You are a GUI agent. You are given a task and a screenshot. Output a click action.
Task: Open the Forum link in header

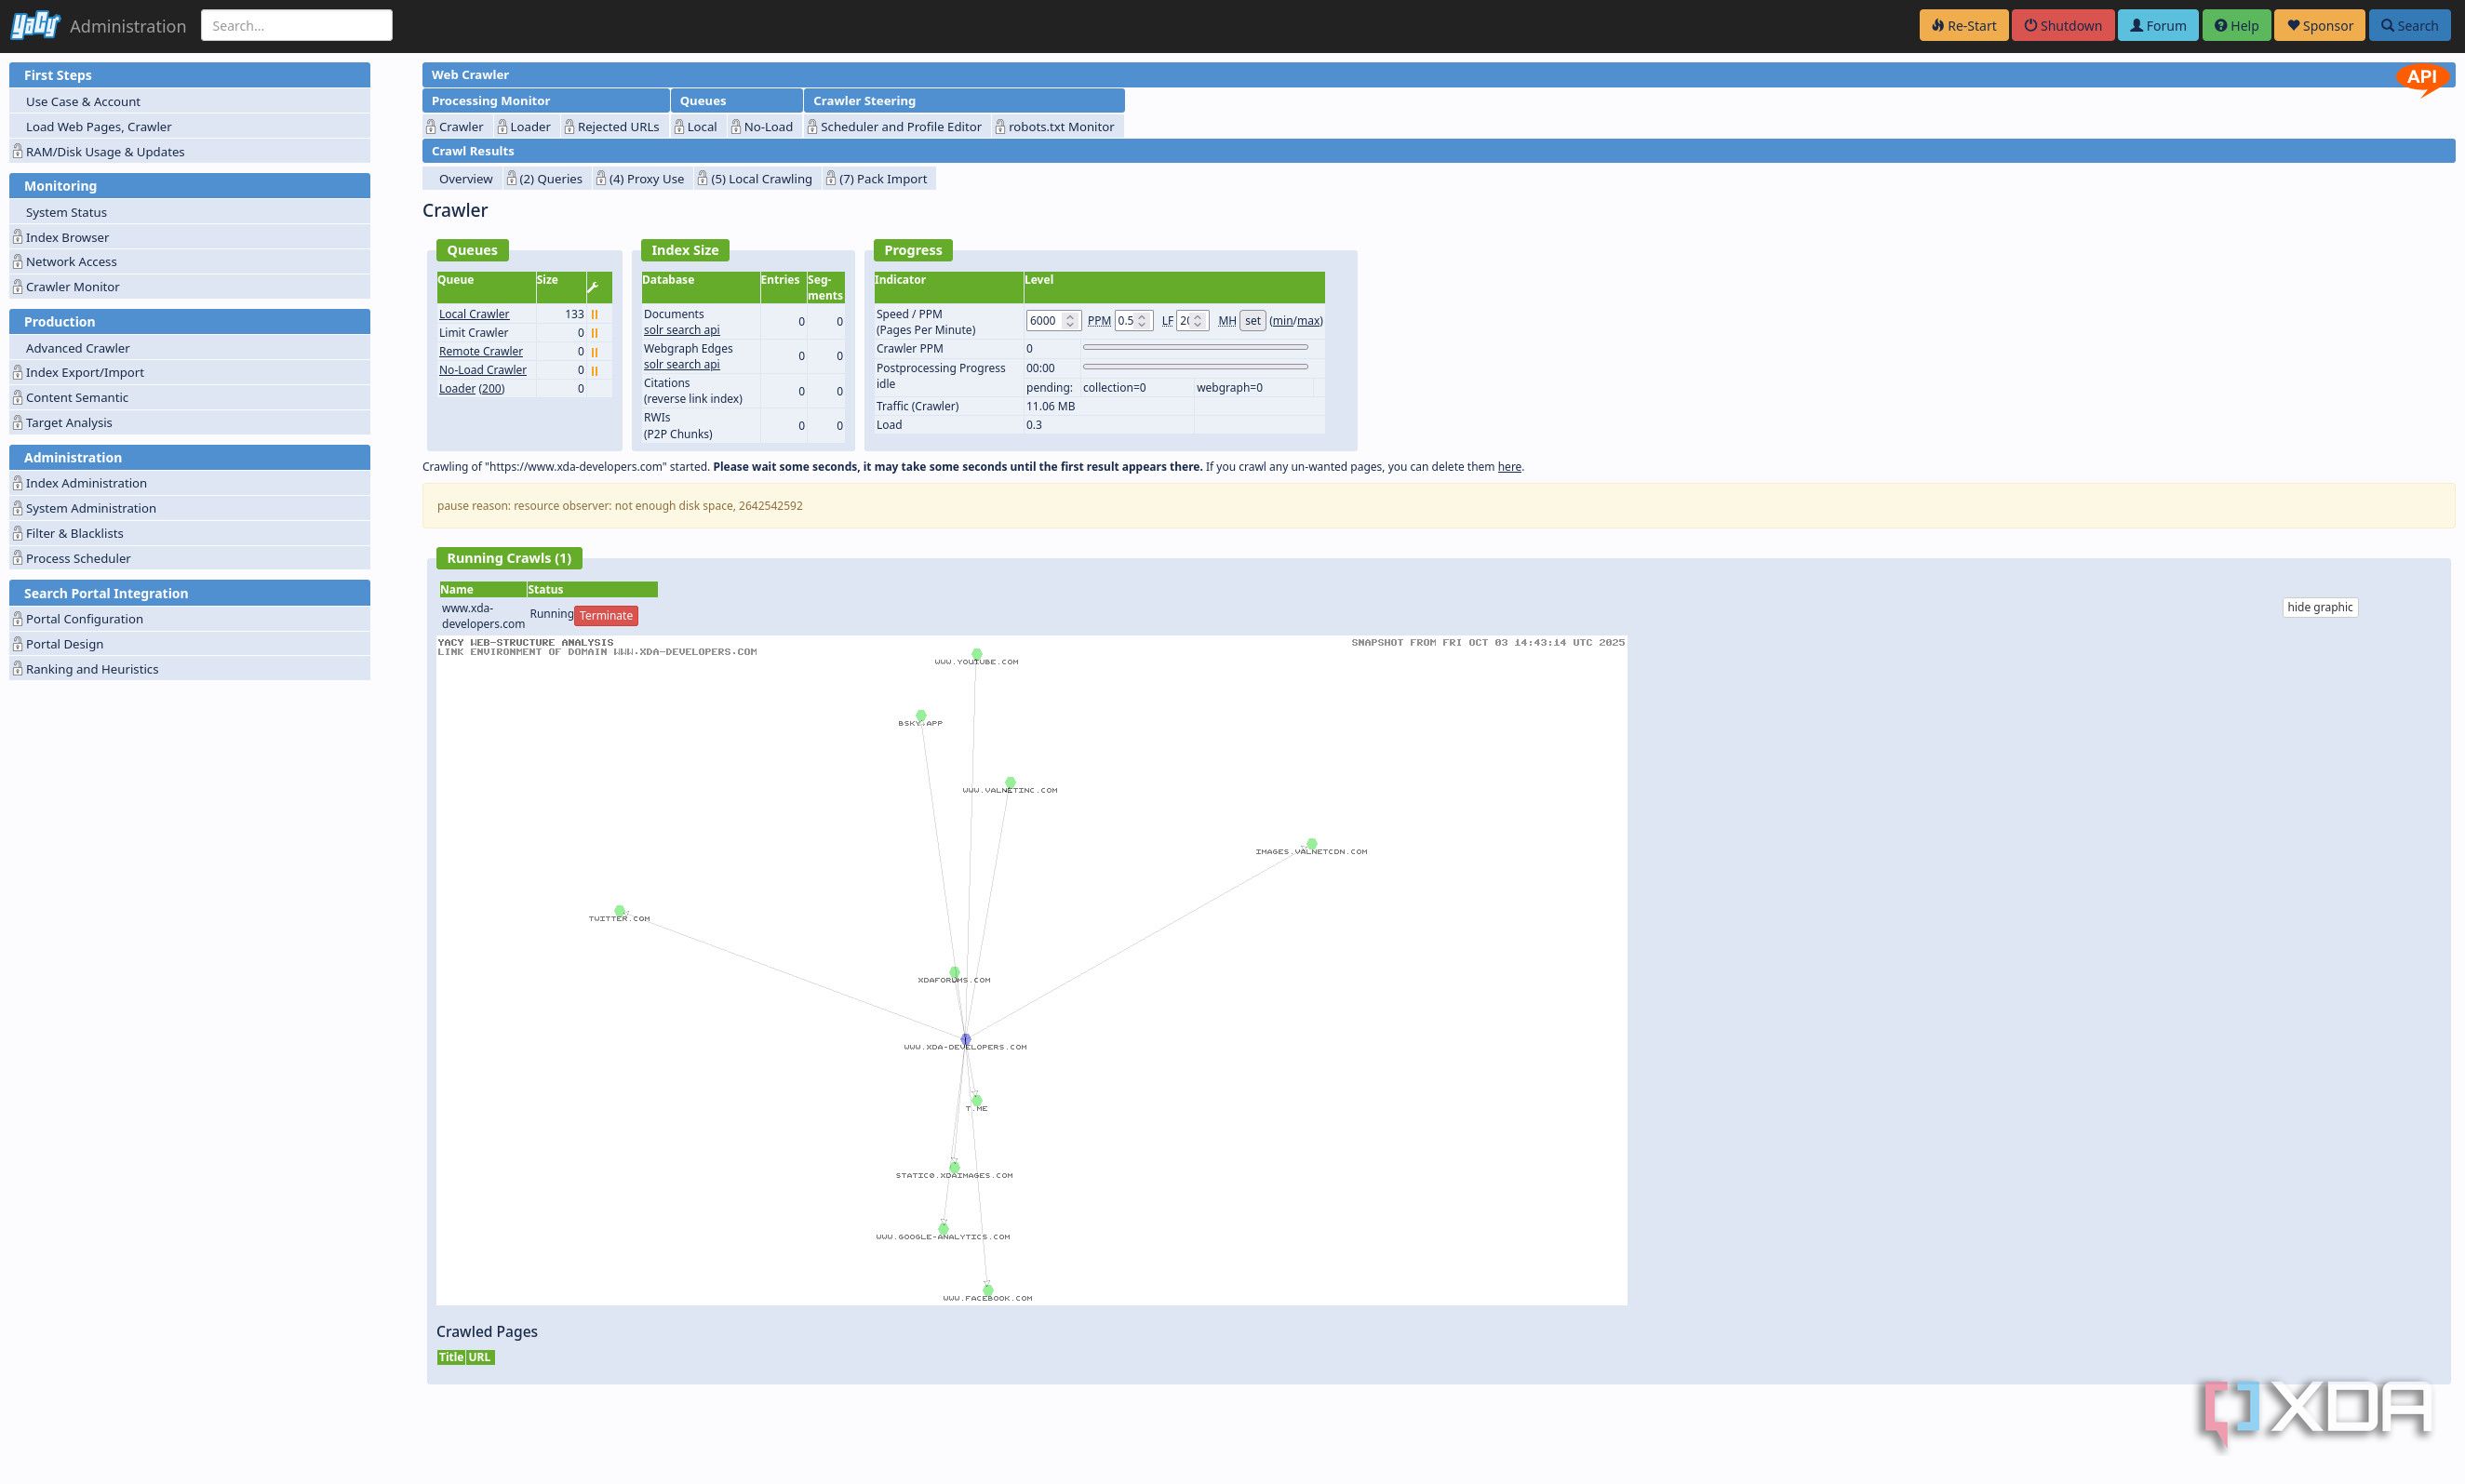tap(2157, 25)
